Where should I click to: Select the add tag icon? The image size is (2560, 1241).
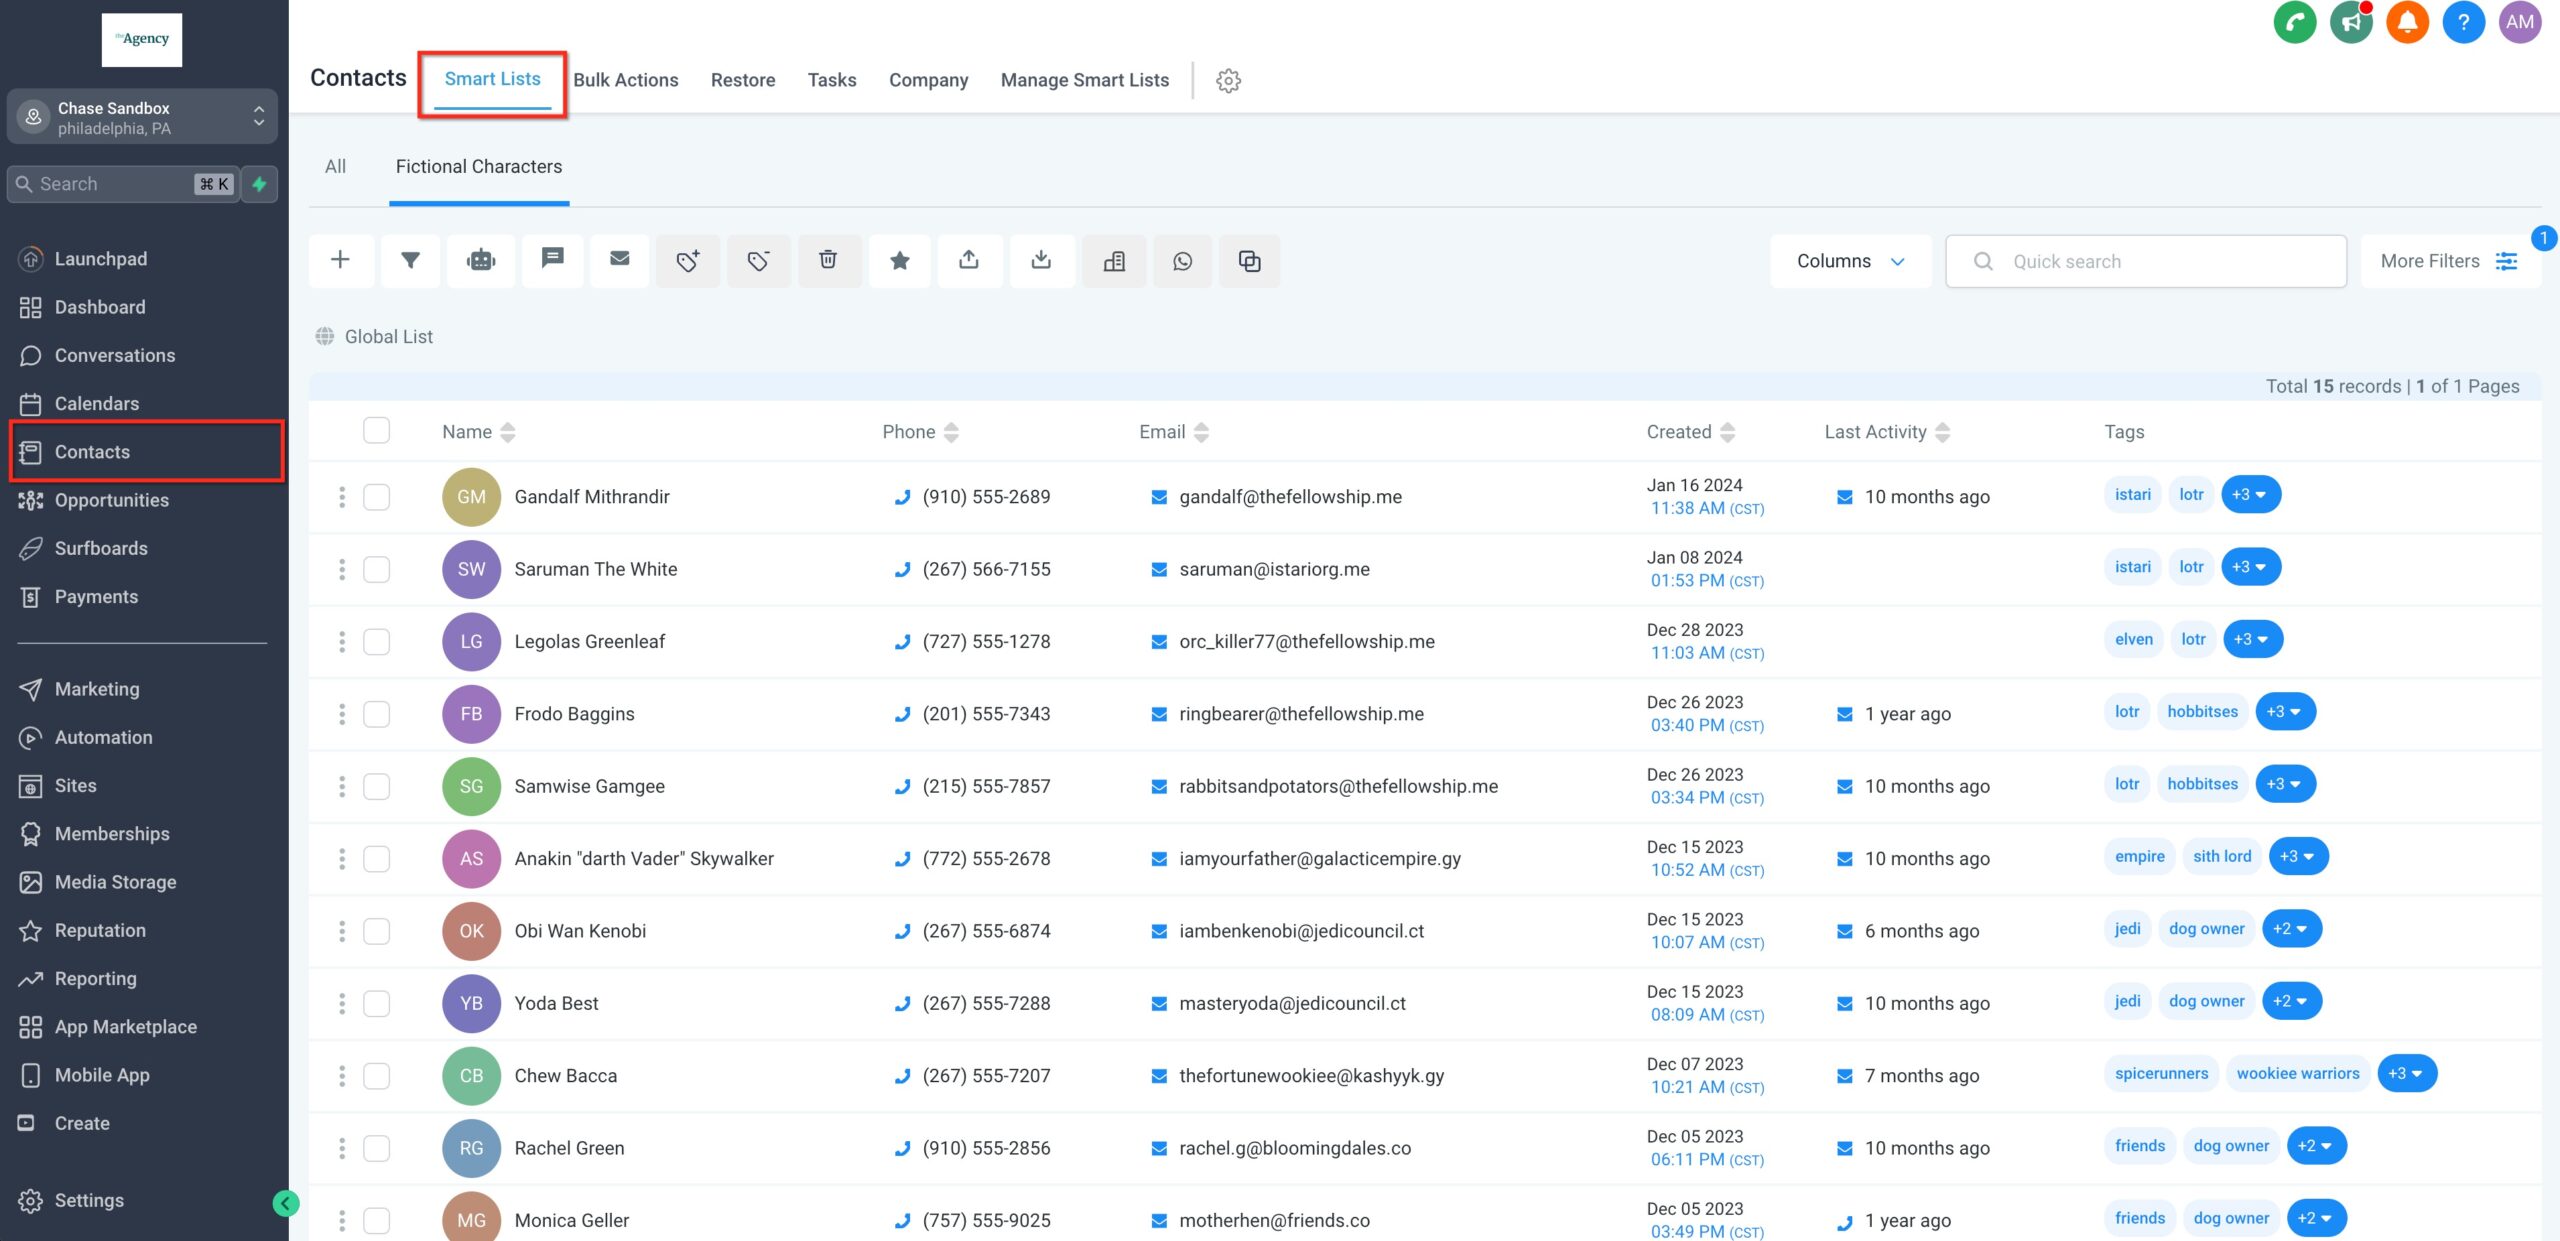tap(688, 260)
